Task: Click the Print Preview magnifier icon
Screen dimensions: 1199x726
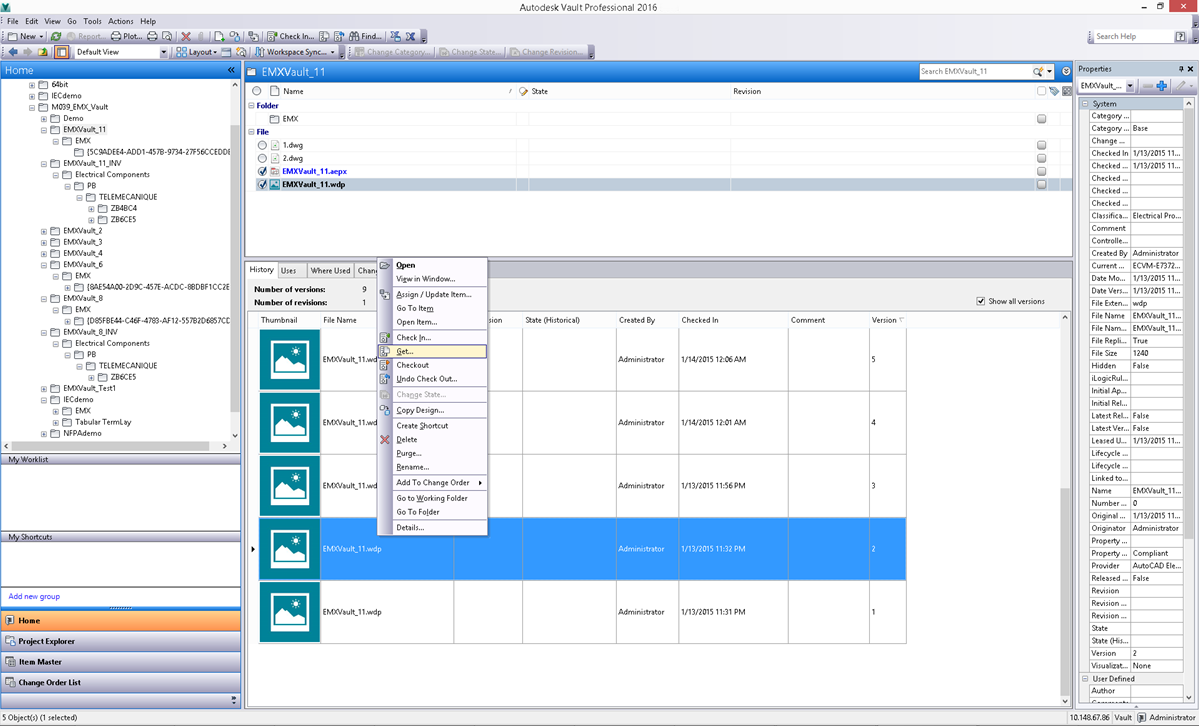Action: click(x=167, y=36)
